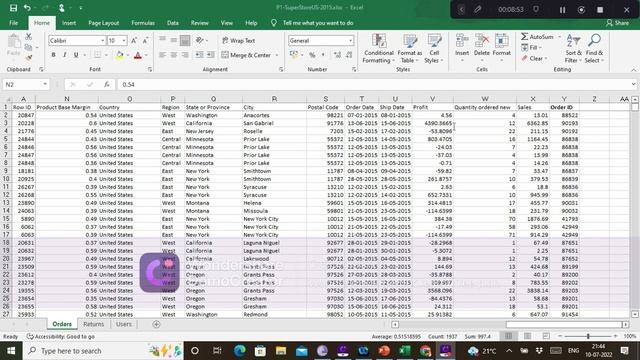Viewport: 640px width, 360px height.
Task: Click the Windows search box on taskbar
Action: (x=102, y=351)
